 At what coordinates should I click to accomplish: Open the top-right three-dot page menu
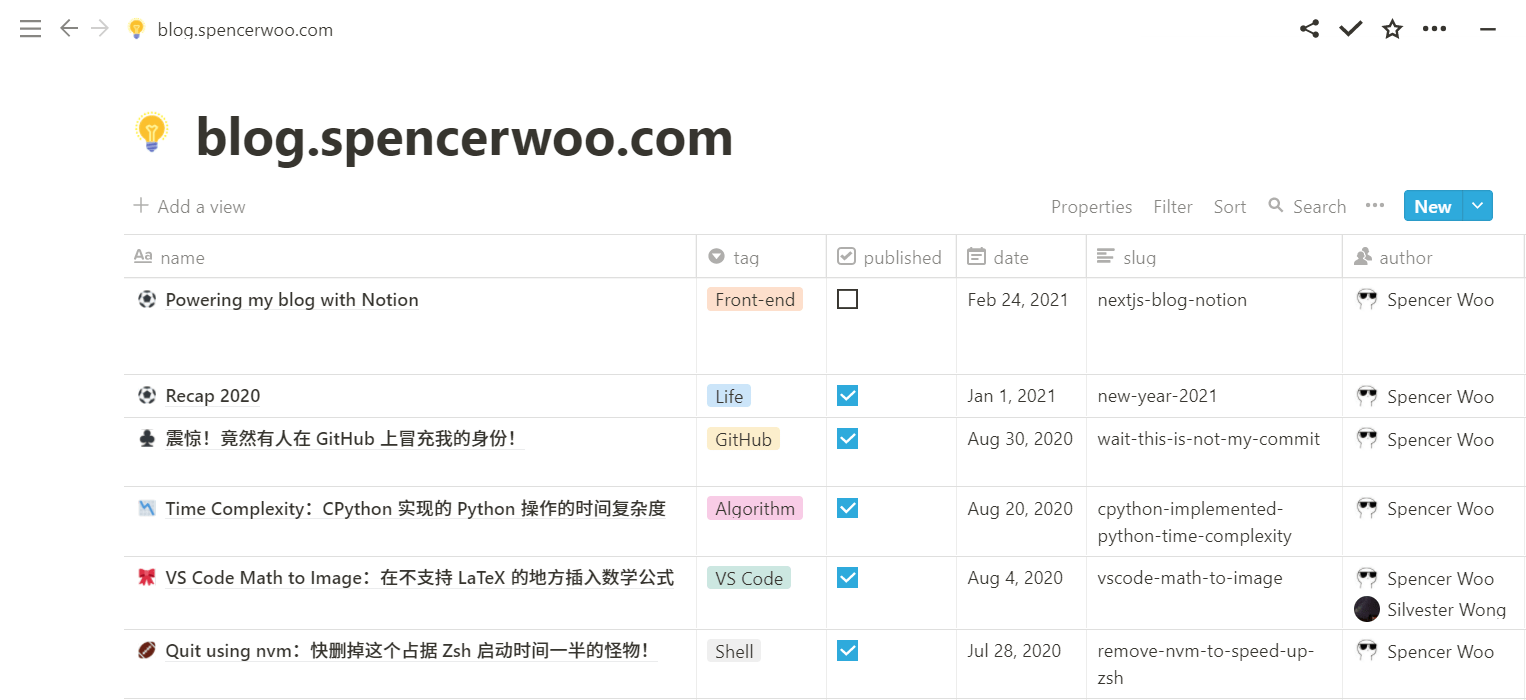tap(1434, 29)
